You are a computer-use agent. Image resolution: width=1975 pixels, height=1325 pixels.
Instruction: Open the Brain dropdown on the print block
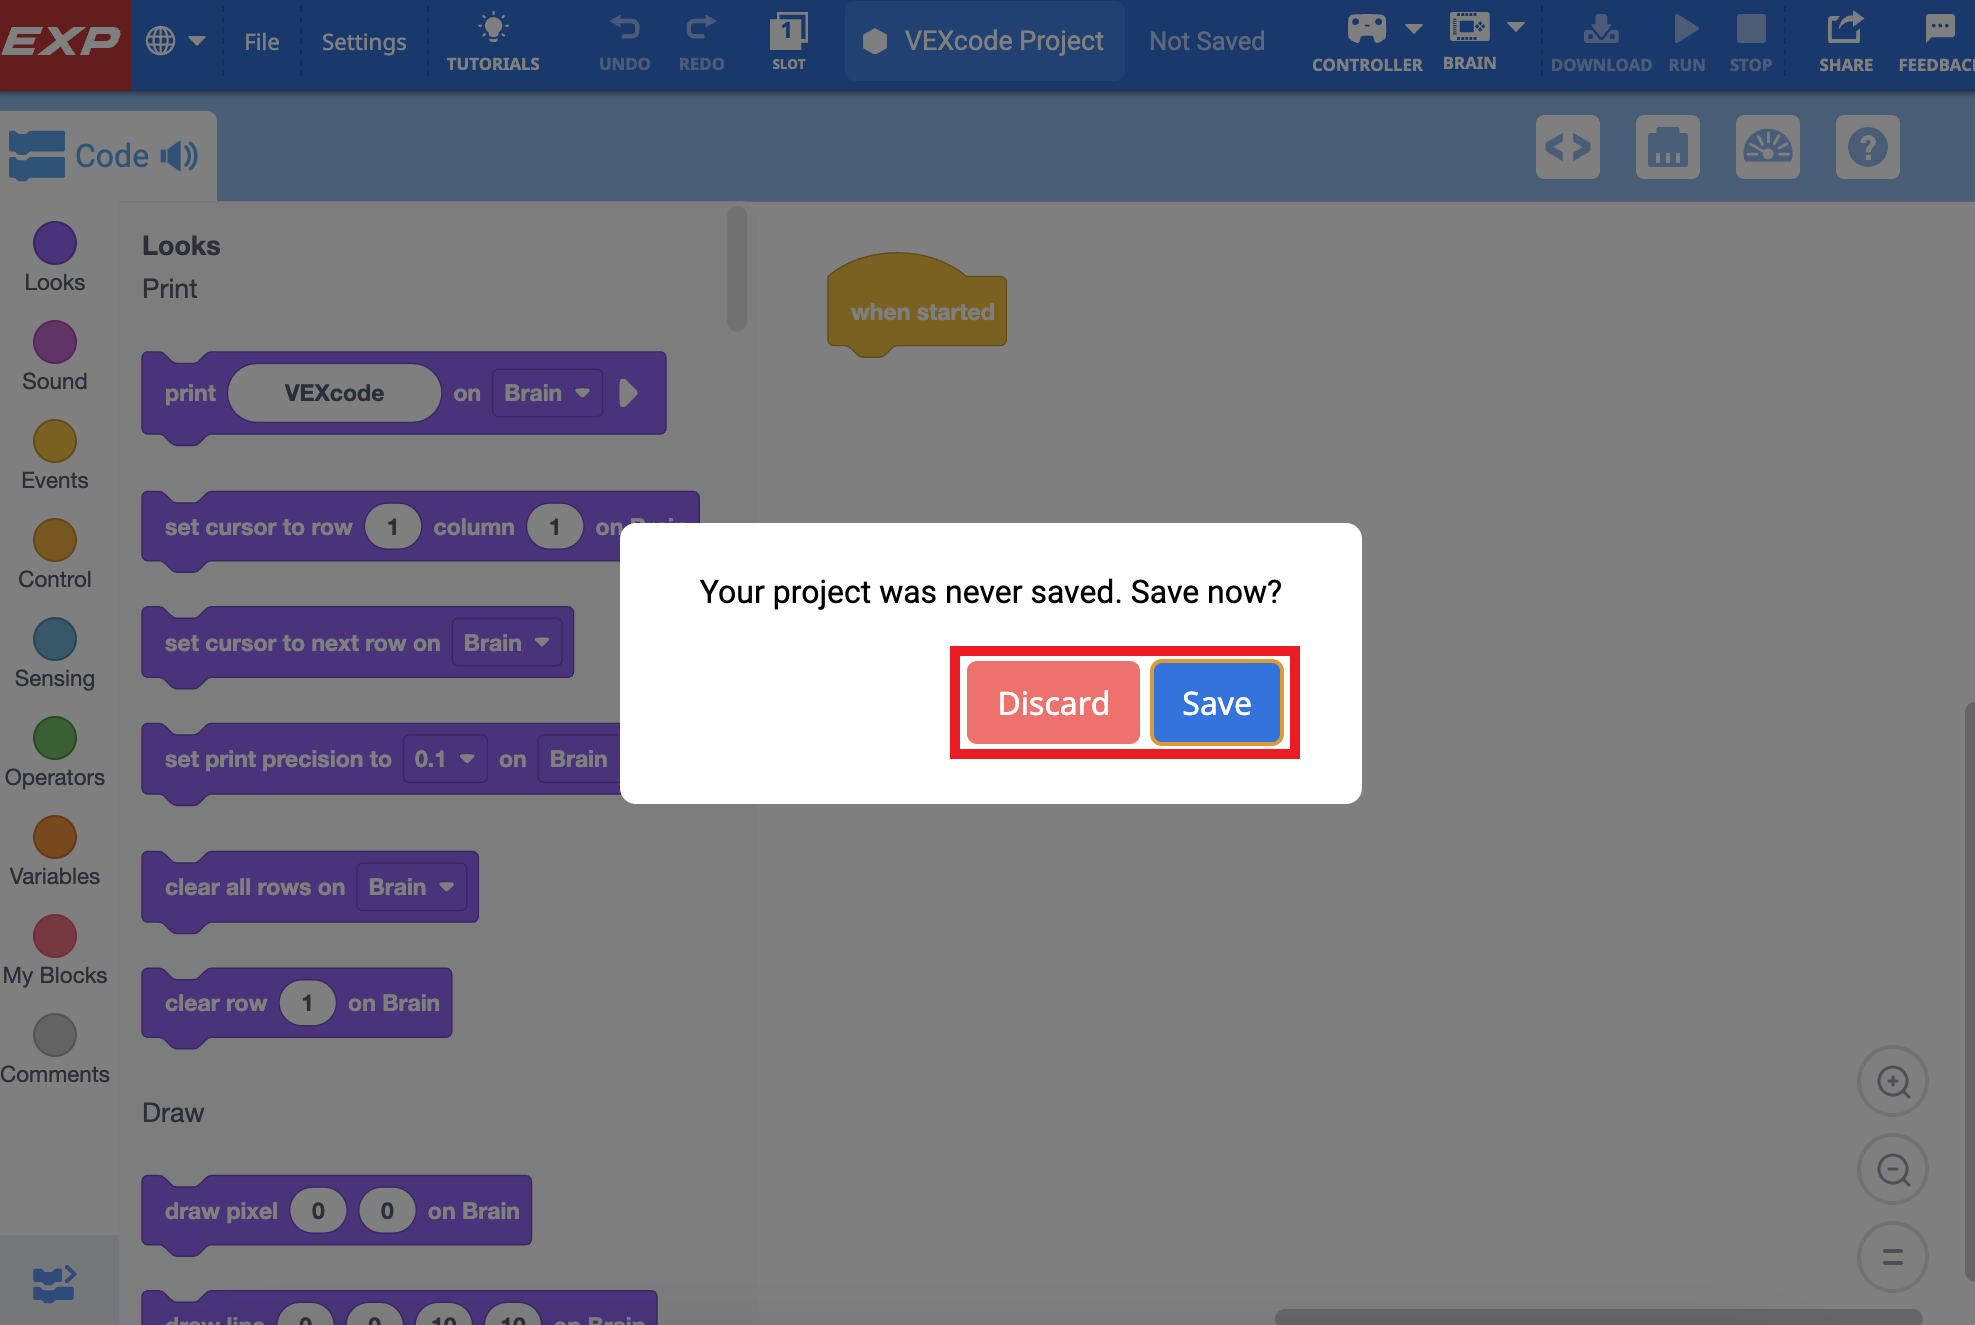pos(546,392)
